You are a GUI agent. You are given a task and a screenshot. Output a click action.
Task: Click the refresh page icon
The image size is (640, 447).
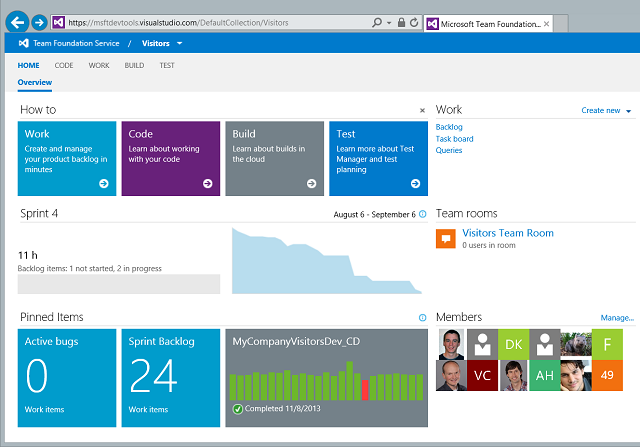click(x=414, y=22)
